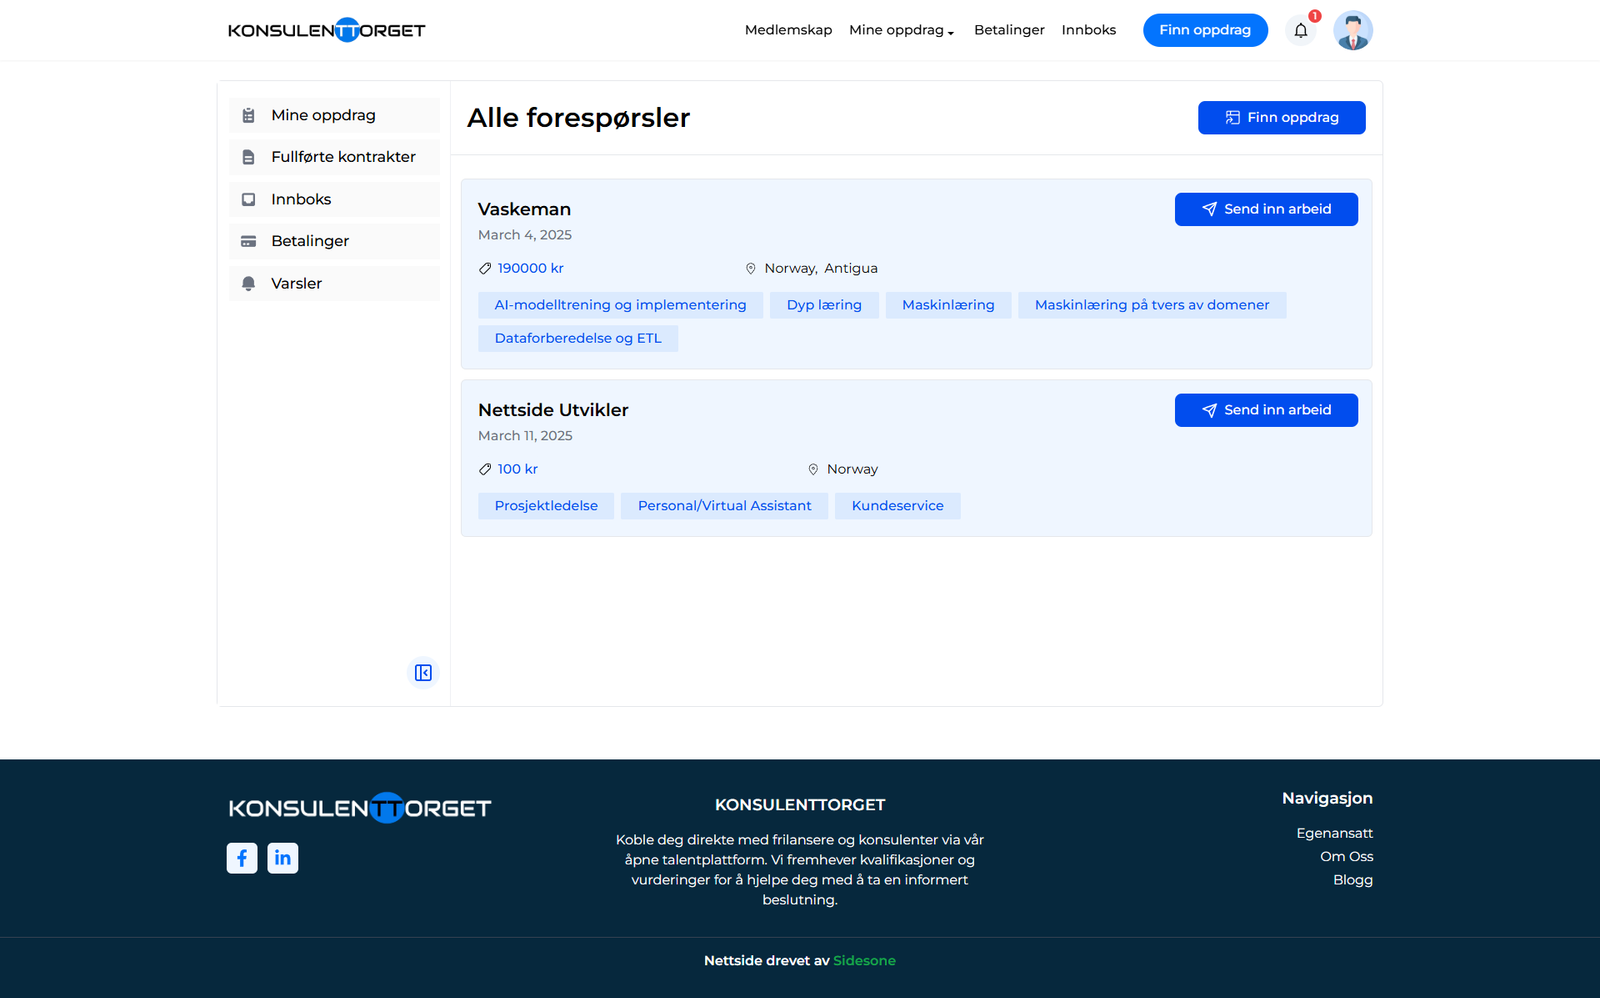The width and height of the screenshot is (1600, 998).
Task: Open the Facebook page from footer
Action: 242,858
